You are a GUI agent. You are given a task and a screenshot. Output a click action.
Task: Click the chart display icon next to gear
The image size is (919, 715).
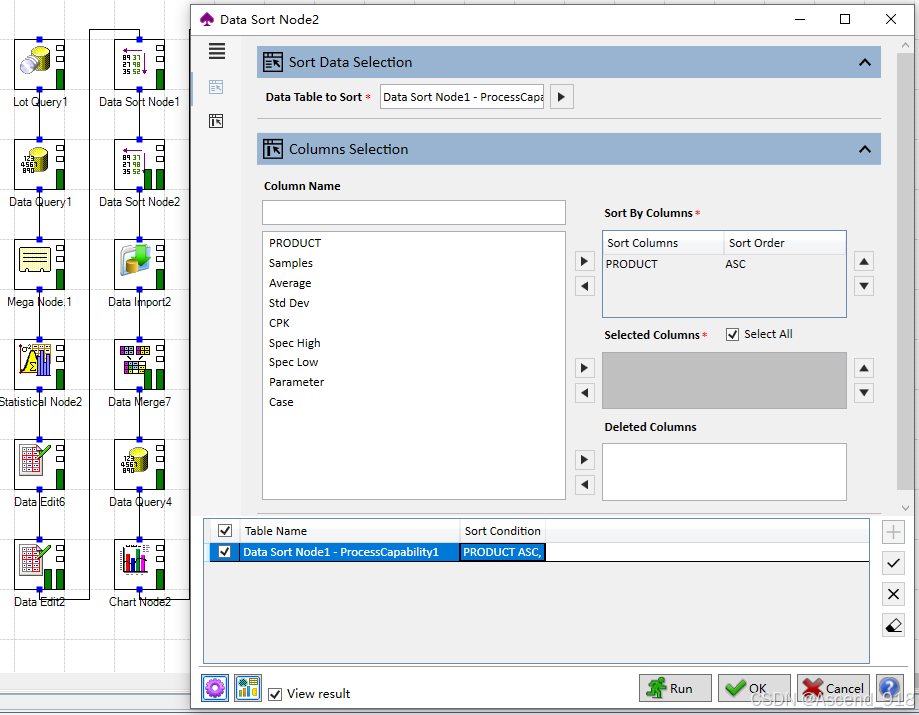point(247,688)
